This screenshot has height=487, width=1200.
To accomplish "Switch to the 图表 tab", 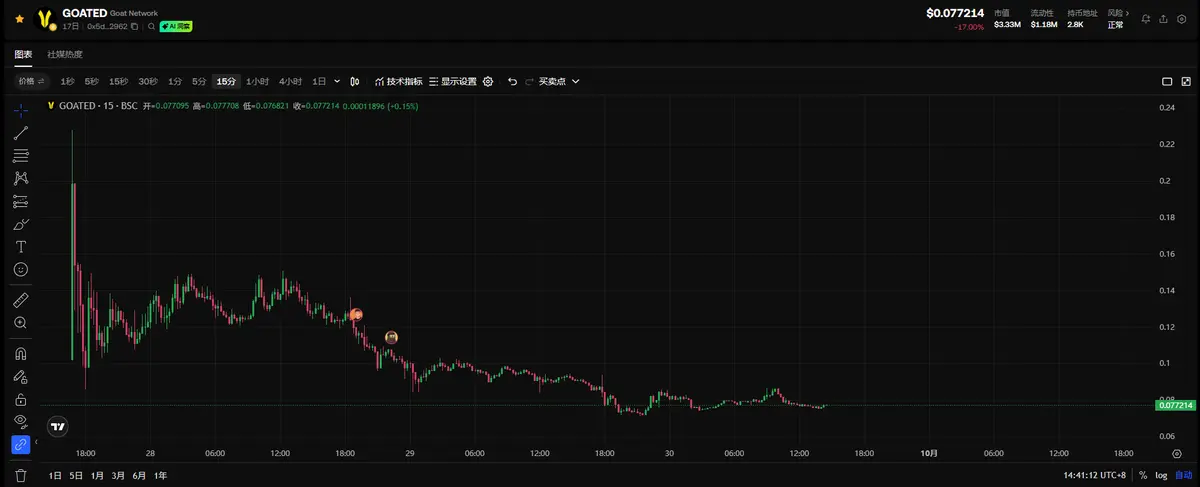I will point(23,54).
